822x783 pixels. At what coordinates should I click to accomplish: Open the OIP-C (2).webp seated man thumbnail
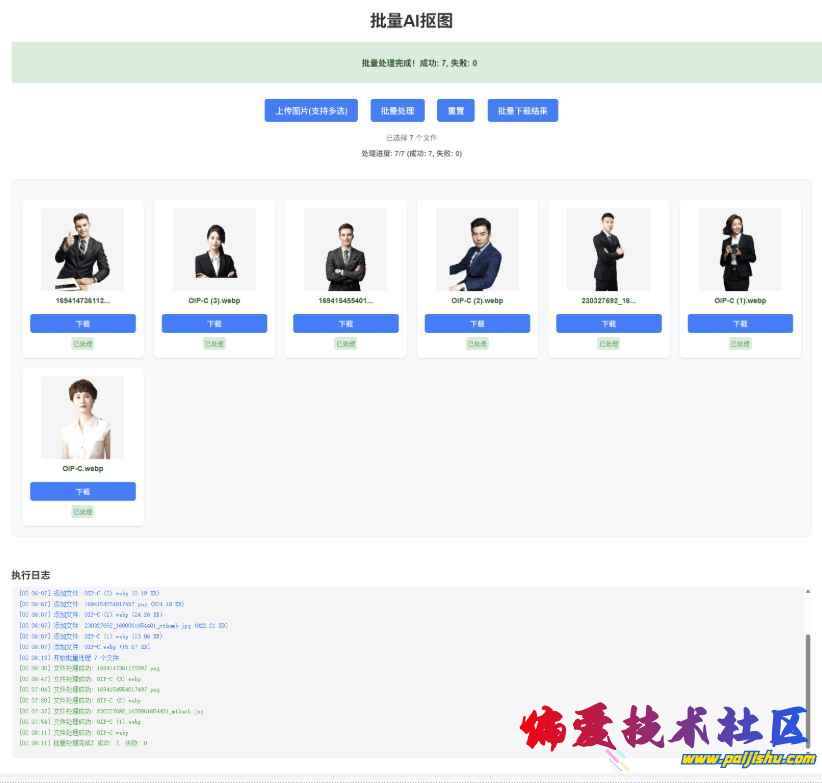click(x=477, y=249)
